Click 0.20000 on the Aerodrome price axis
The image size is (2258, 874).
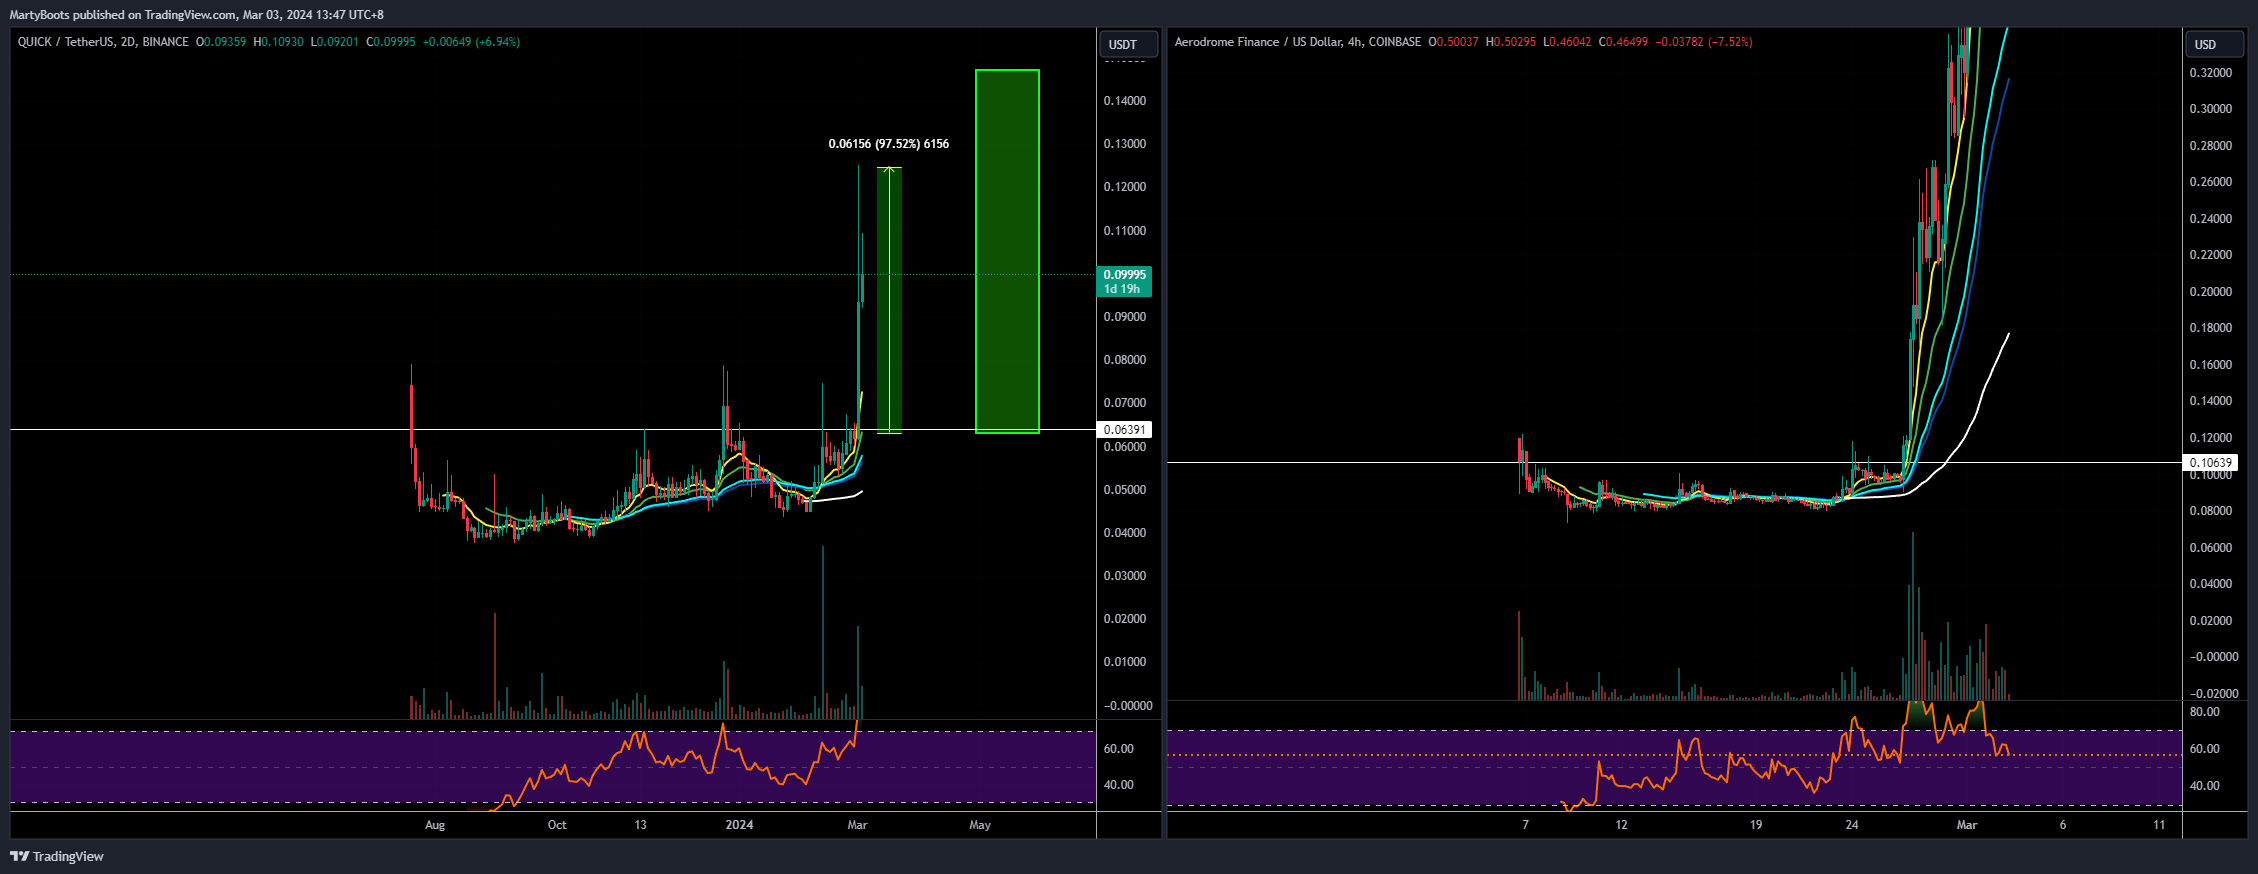pyautogui.click(x=2211, y=292)
